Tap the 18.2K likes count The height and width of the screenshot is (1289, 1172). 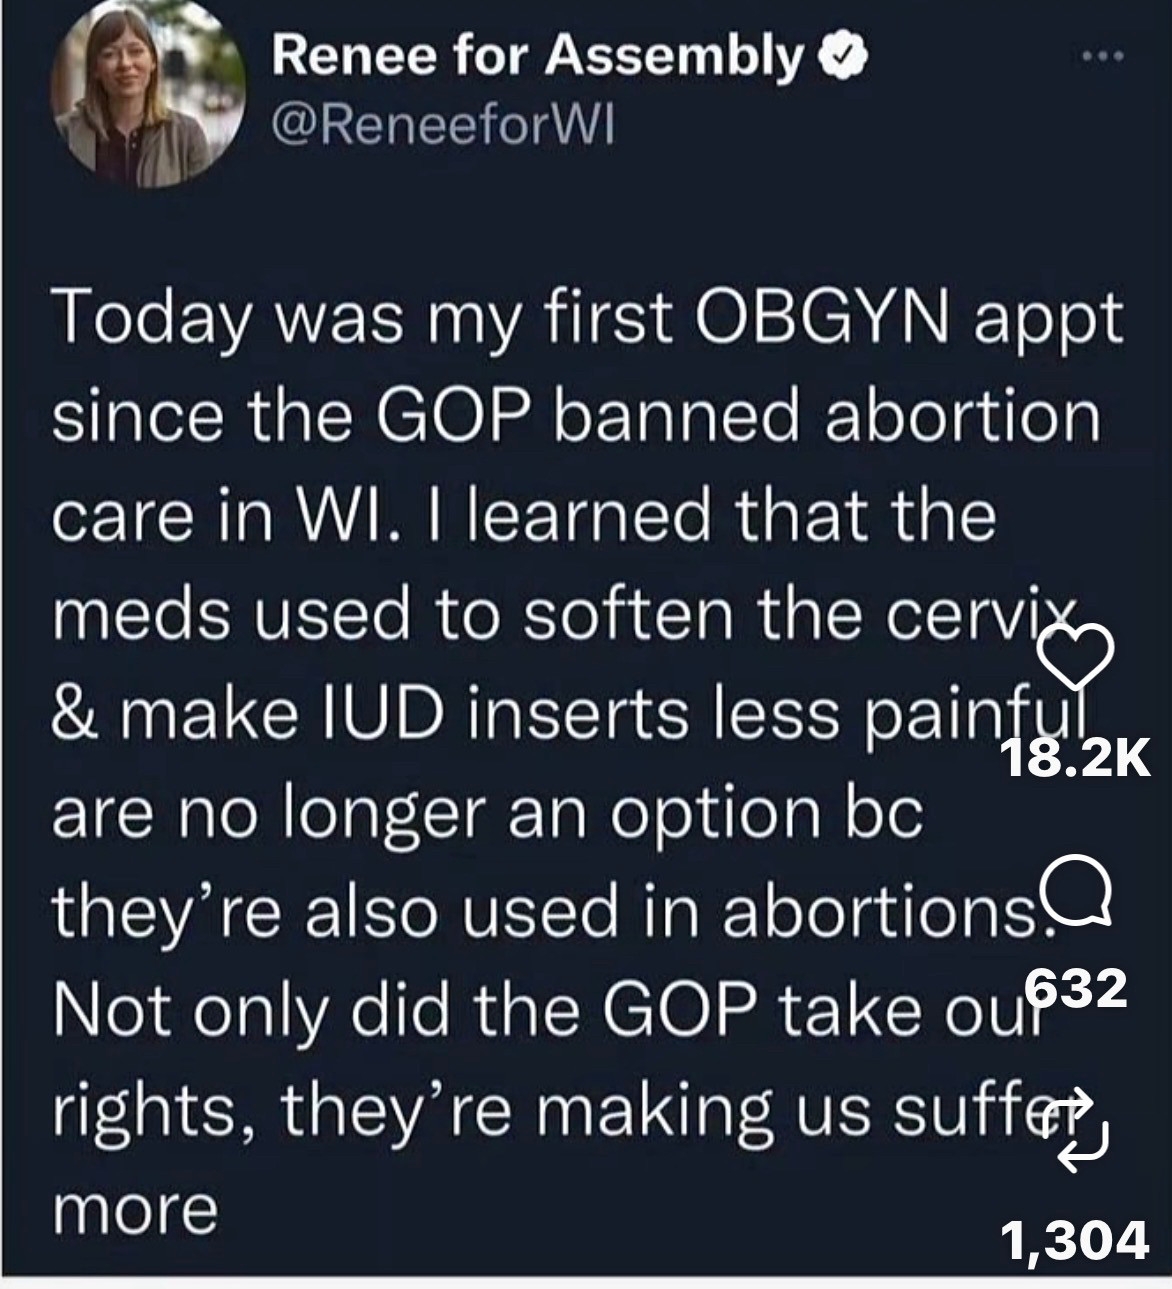(x=1076, y=761)
